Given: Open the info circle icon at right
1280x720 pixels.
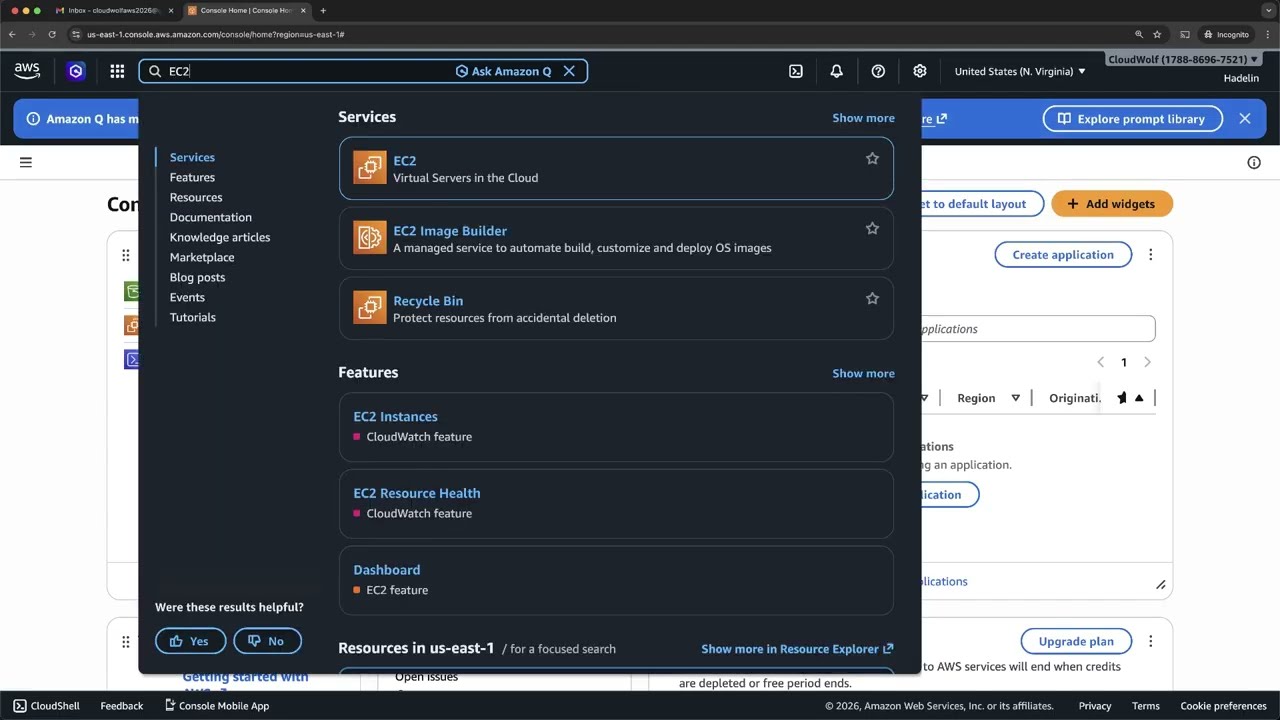Looking at the screenshot, I should (x=1254, y=162).
